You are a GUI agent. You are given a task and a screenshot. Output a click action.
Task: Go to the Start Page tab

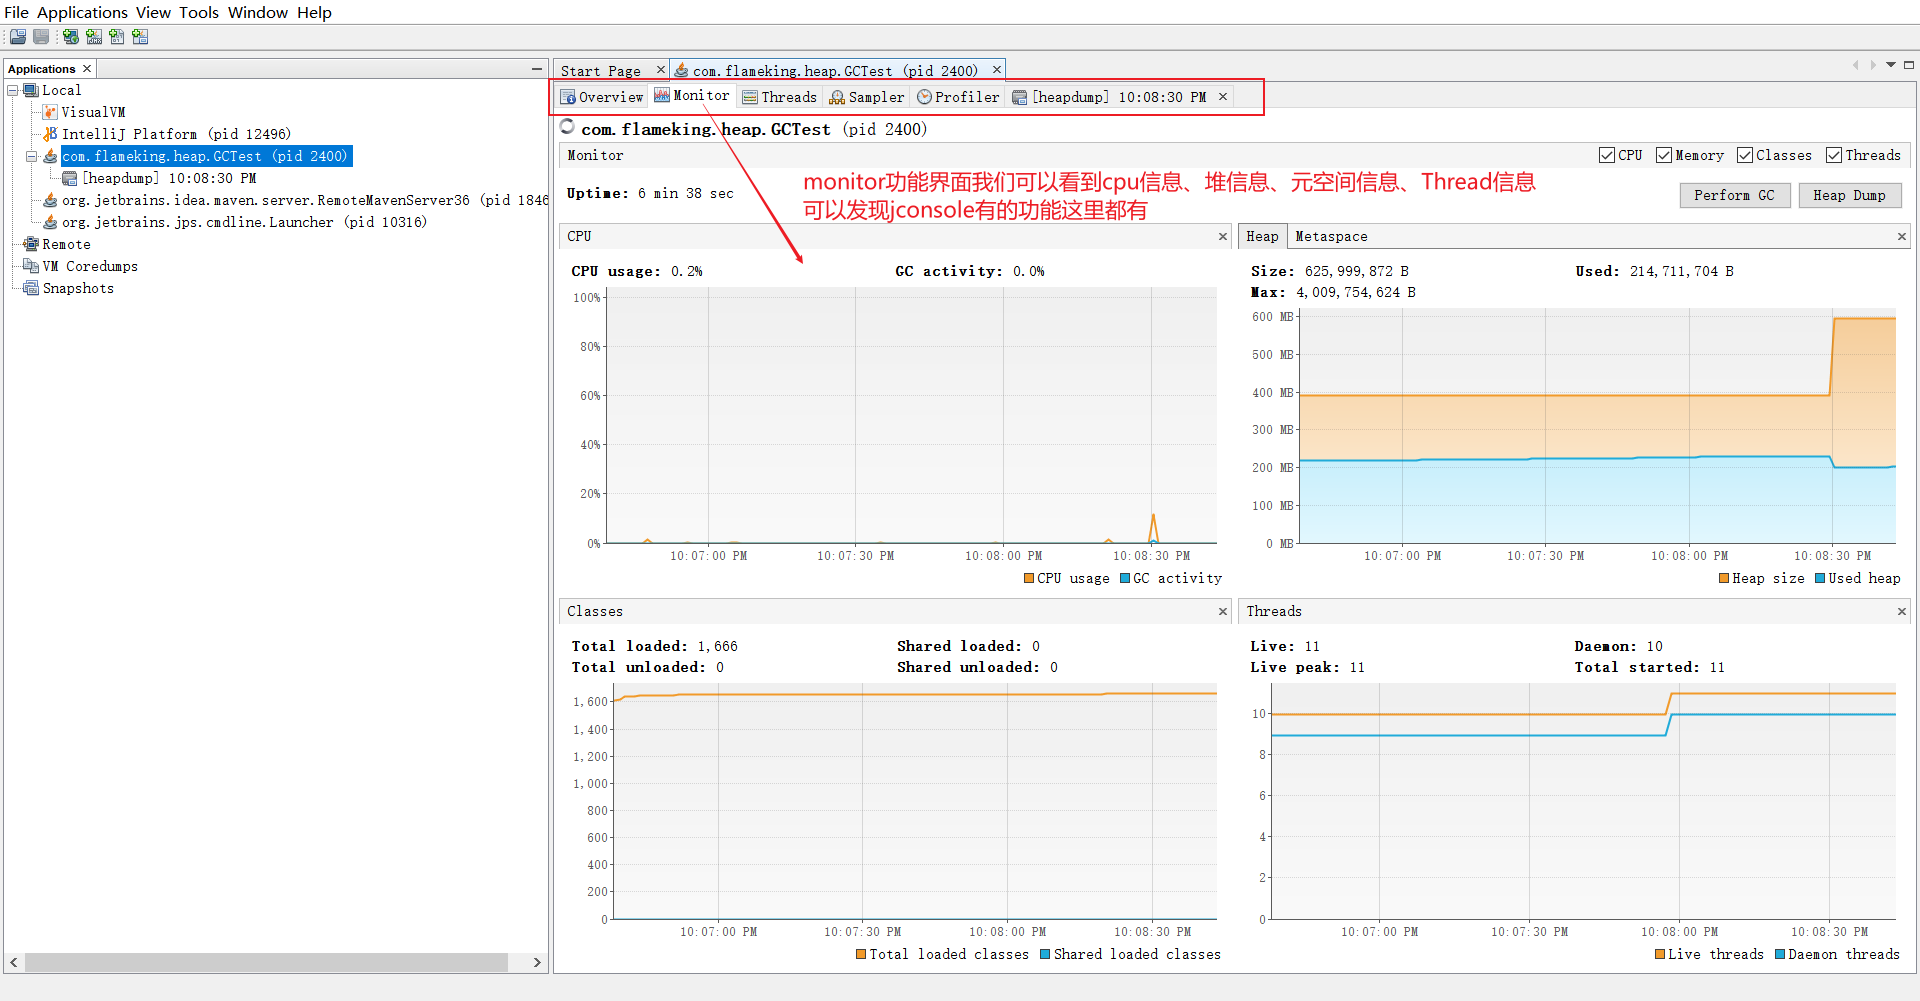tap(603, 70)
